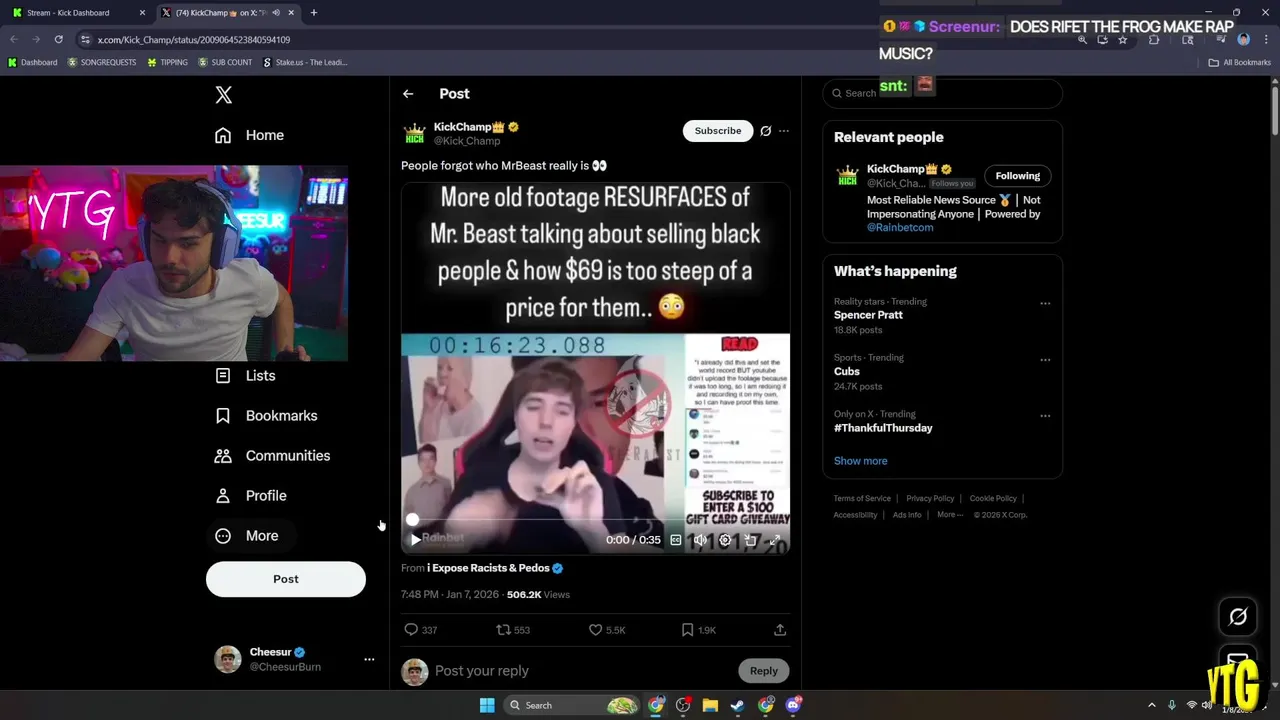Subscribe to KickChamp

tap(718, 131)
